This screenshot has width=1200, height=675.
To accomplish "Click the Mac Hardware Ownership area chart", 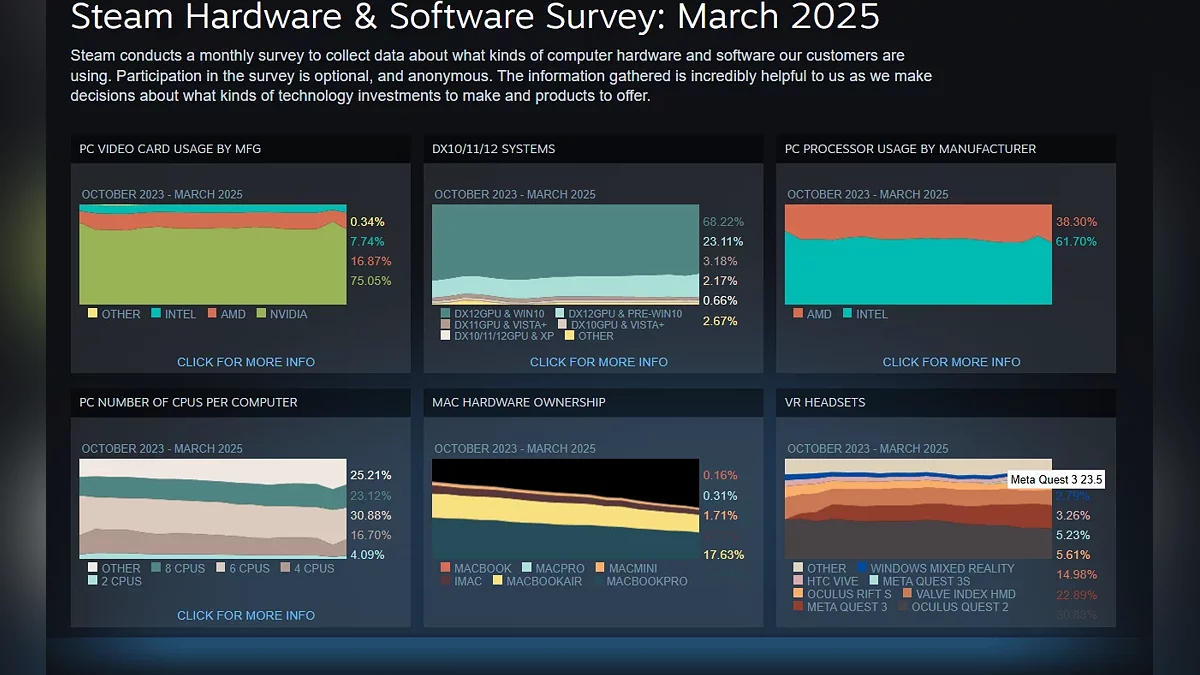I will (565, 508).
